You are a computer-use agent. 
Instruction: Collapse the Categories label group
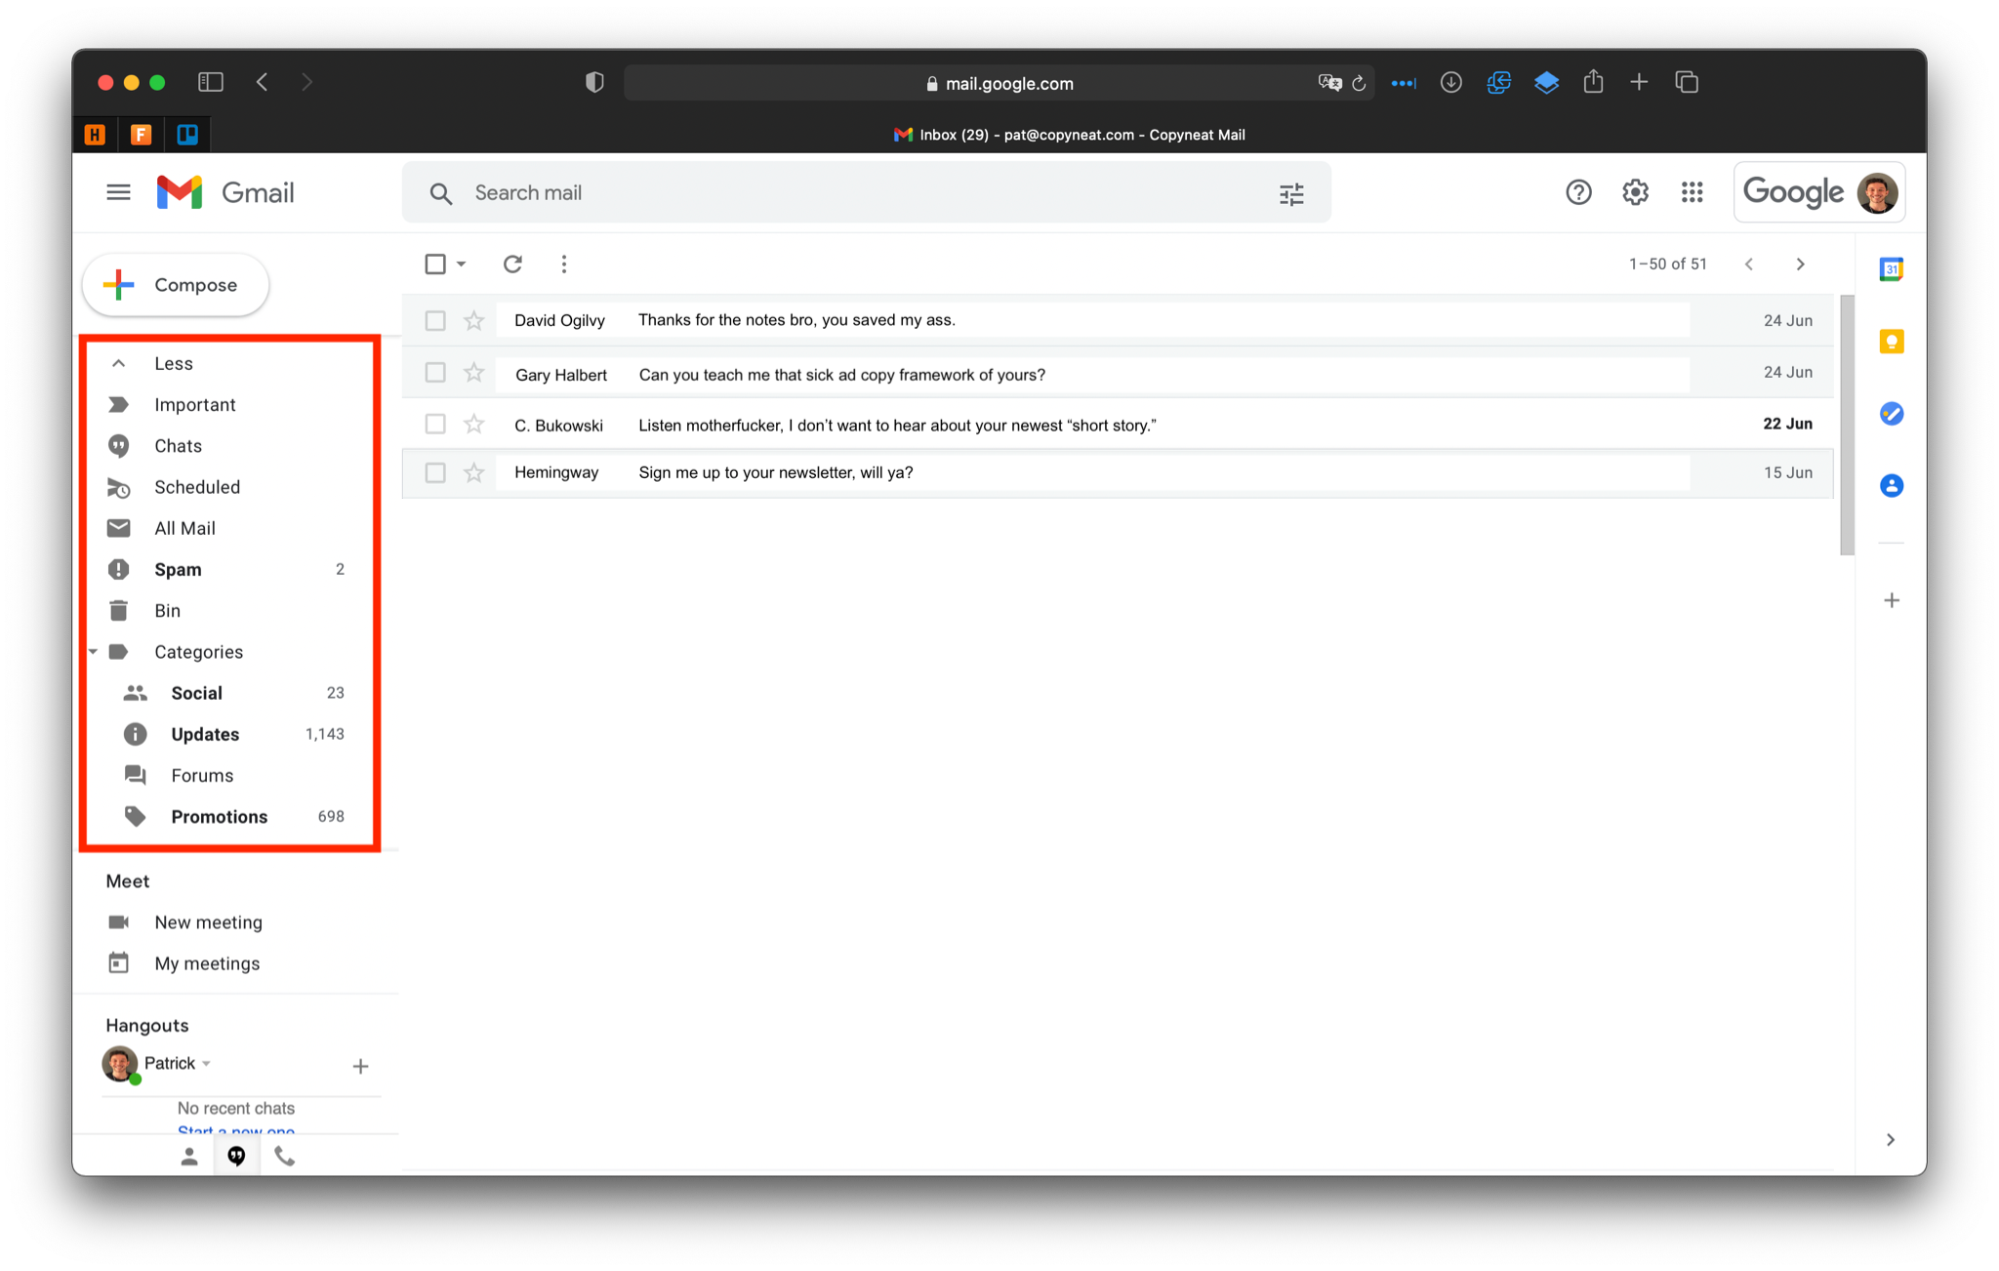pyautogui.click(x=93, y=652)
